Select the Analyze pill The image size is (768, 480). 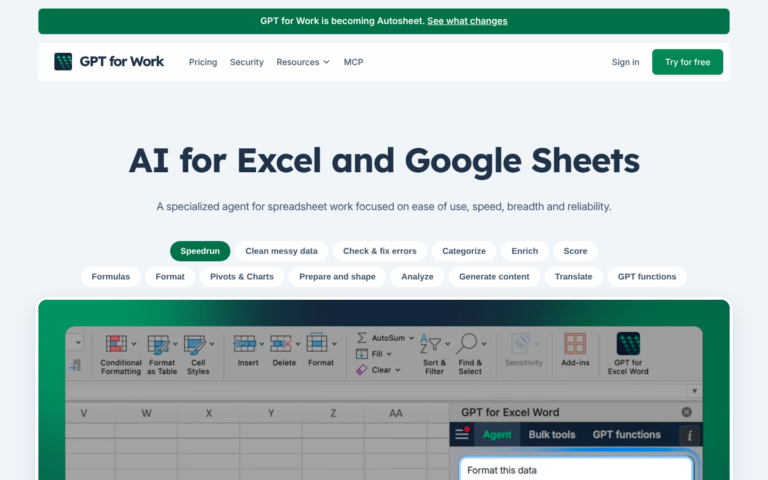pos(417,276)
